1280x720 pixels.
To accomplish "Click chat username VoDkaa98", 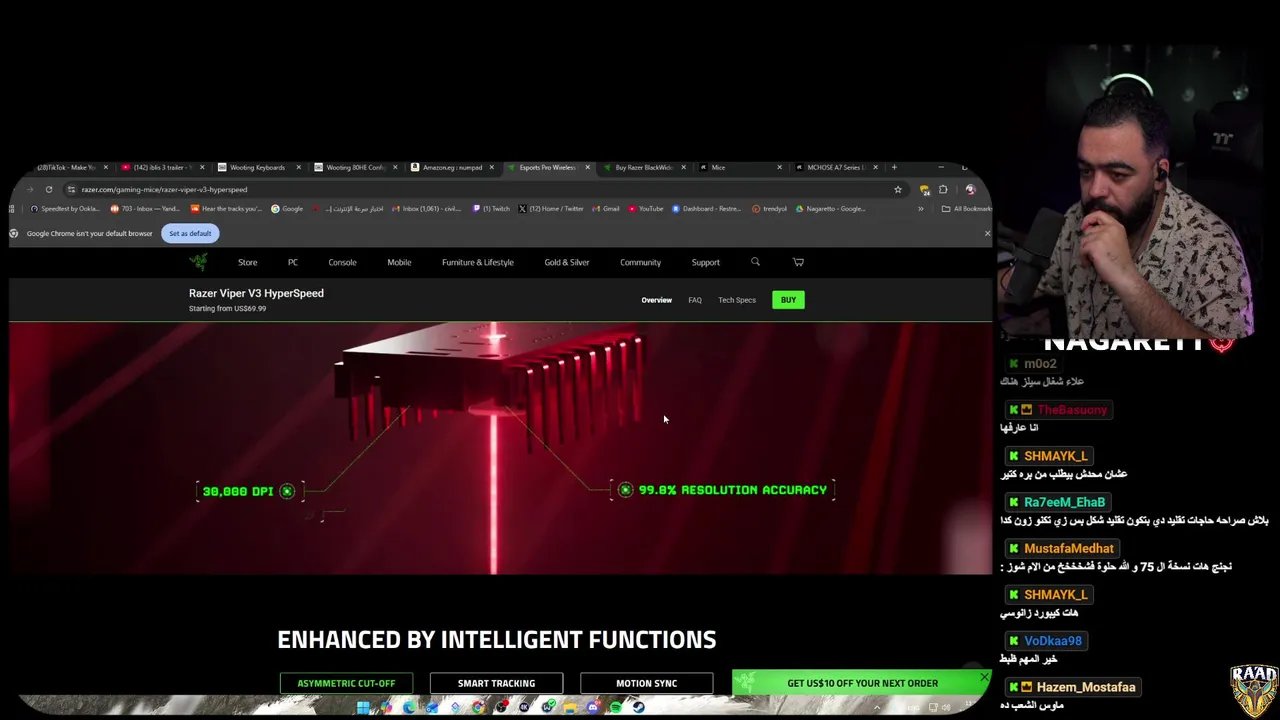I will tap(1052, 641).
